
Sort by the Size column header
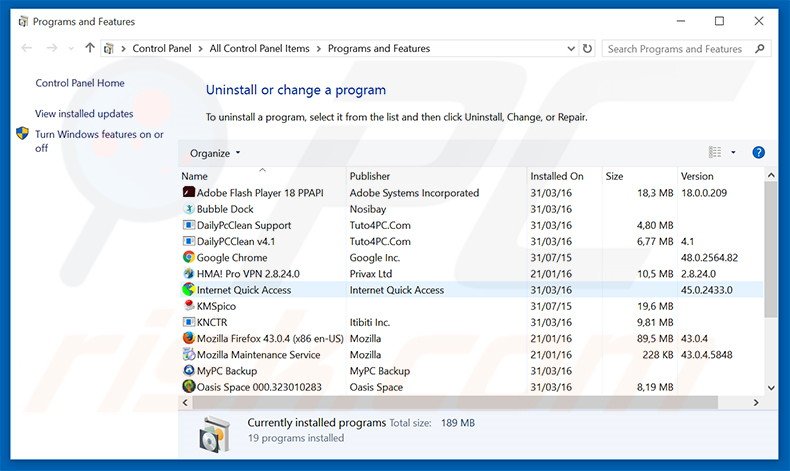[x=614, y=176]
